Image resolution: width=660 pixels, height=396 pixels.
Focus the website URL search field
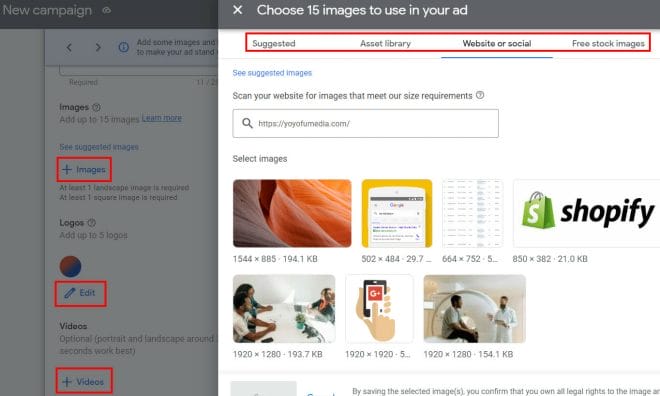[x=365, y=123]
